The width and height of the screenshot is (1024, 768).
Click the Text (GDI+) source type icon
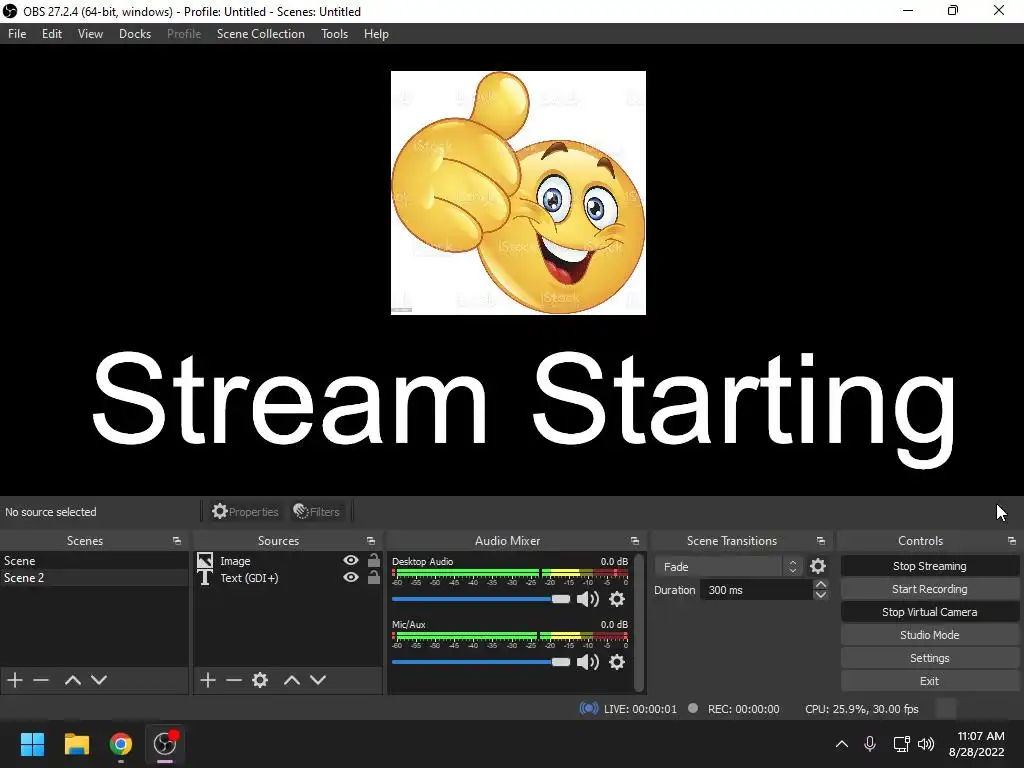(x=205, y=578)
